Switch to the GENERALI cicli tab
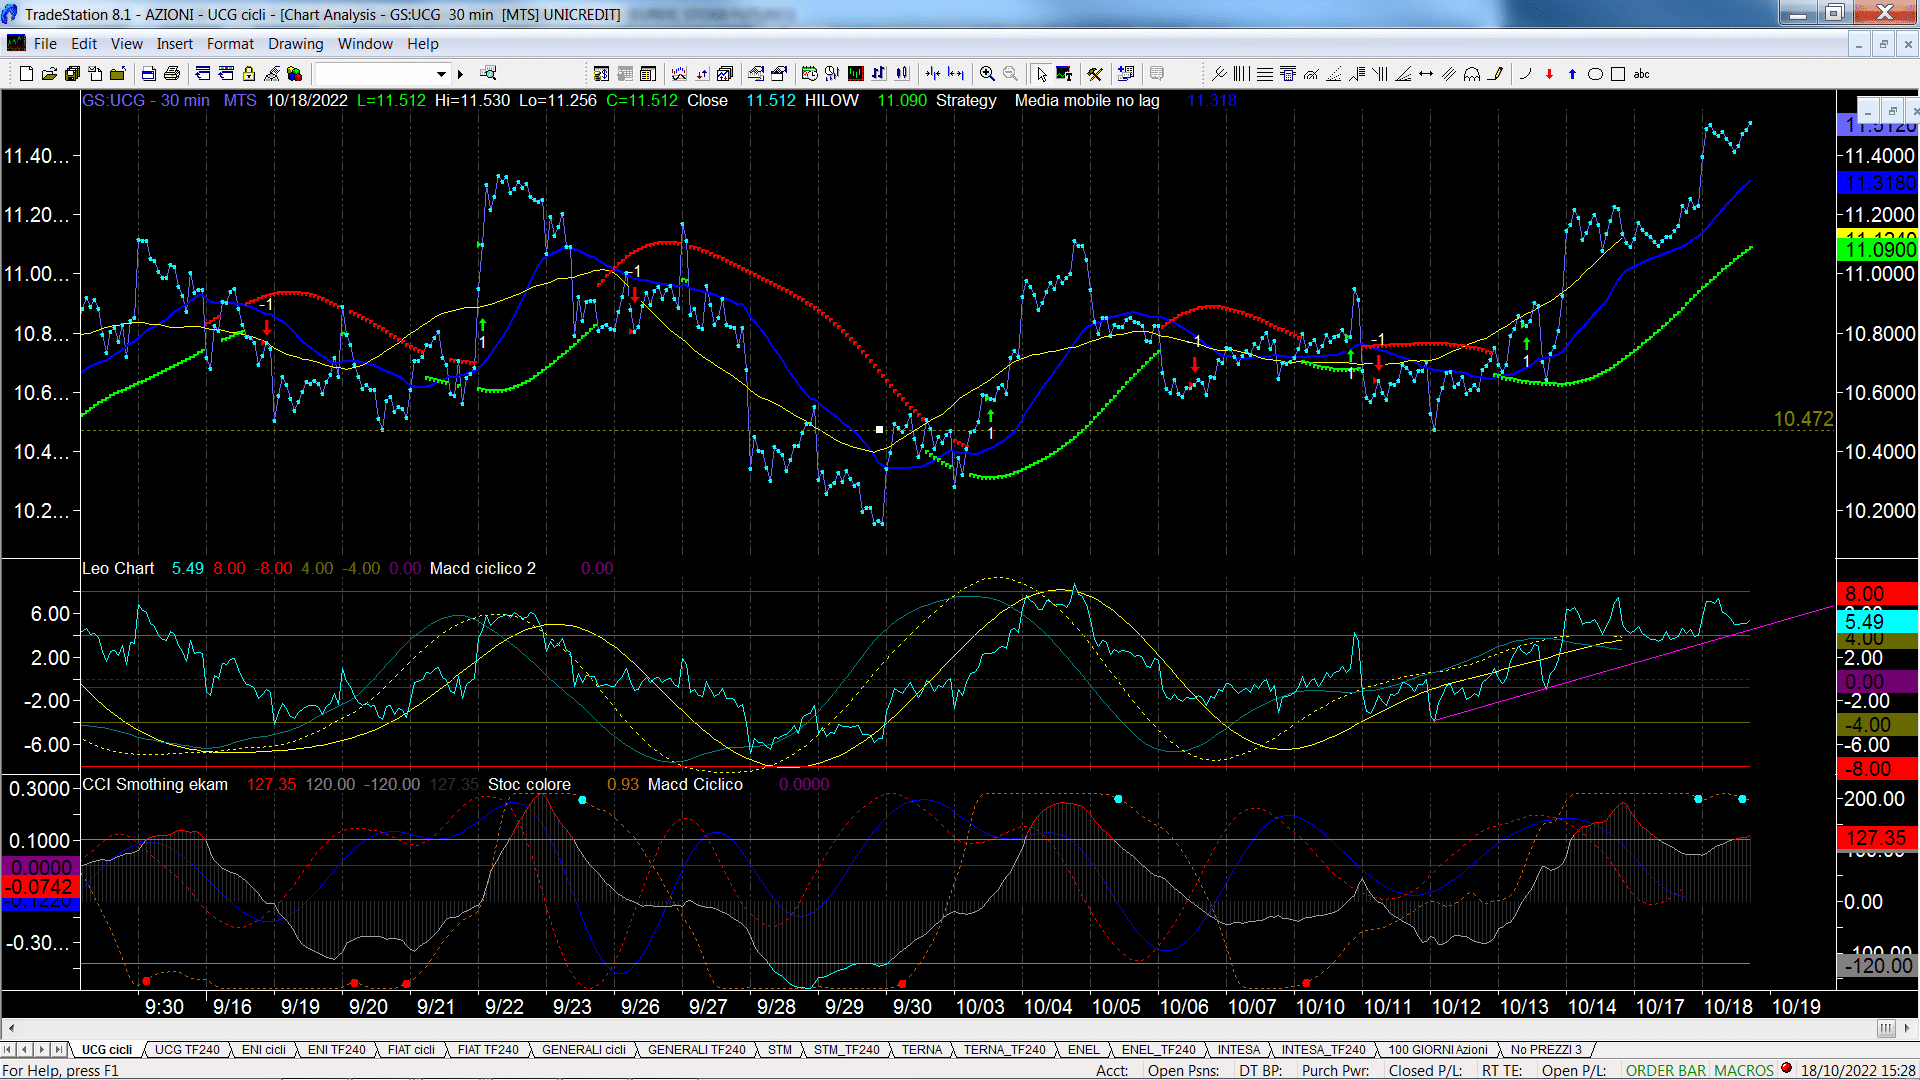 tap(584, 1050)
